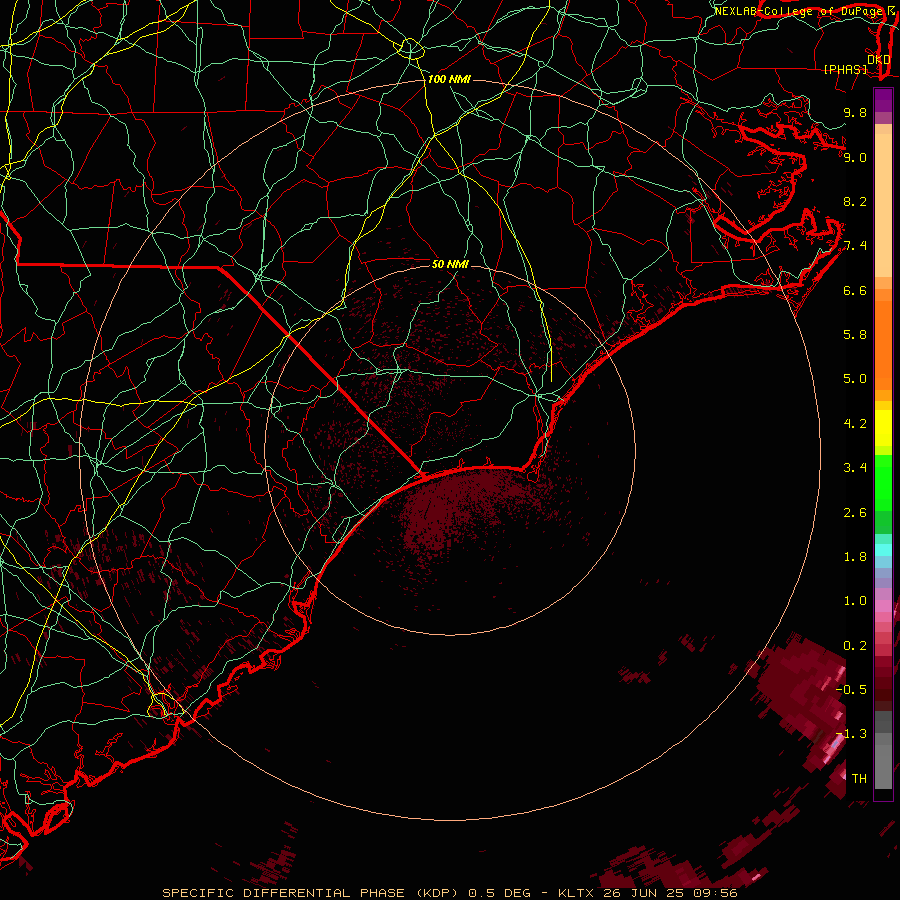Click the 3.4 value on color scale

(855, 468)
